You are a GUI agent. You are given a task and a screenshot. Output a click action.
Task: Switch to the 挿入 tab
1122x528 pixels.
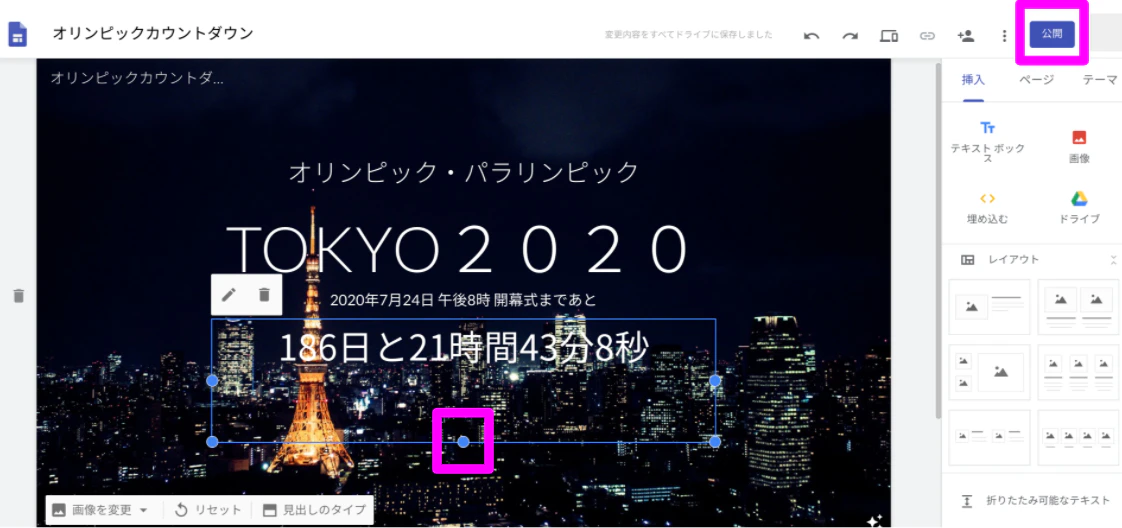pos(973,79)
